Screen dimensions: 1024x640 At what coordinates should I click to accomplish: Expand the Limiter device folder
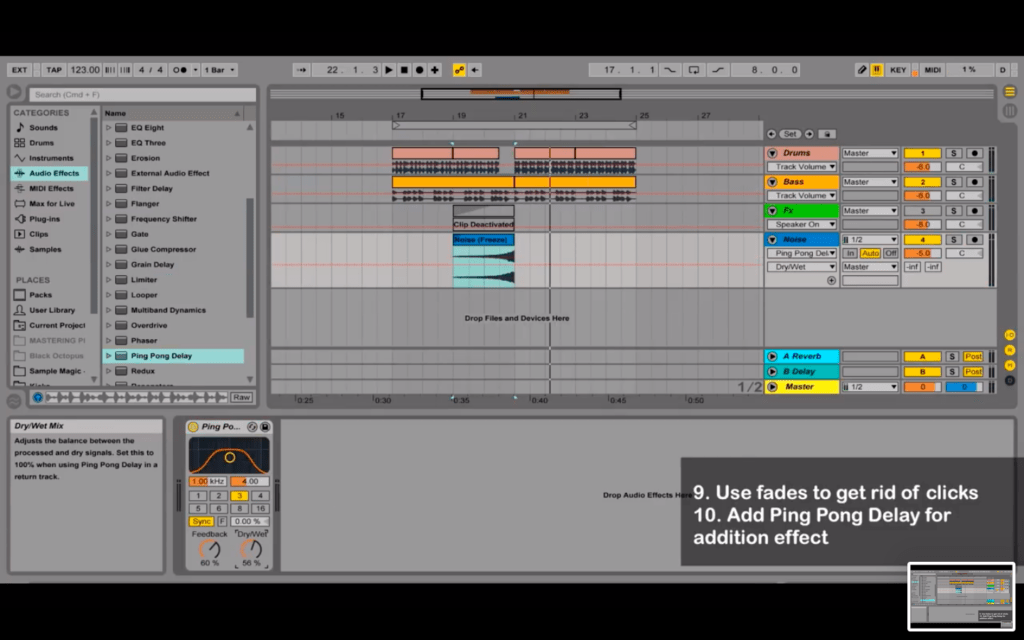click(108, 280)
